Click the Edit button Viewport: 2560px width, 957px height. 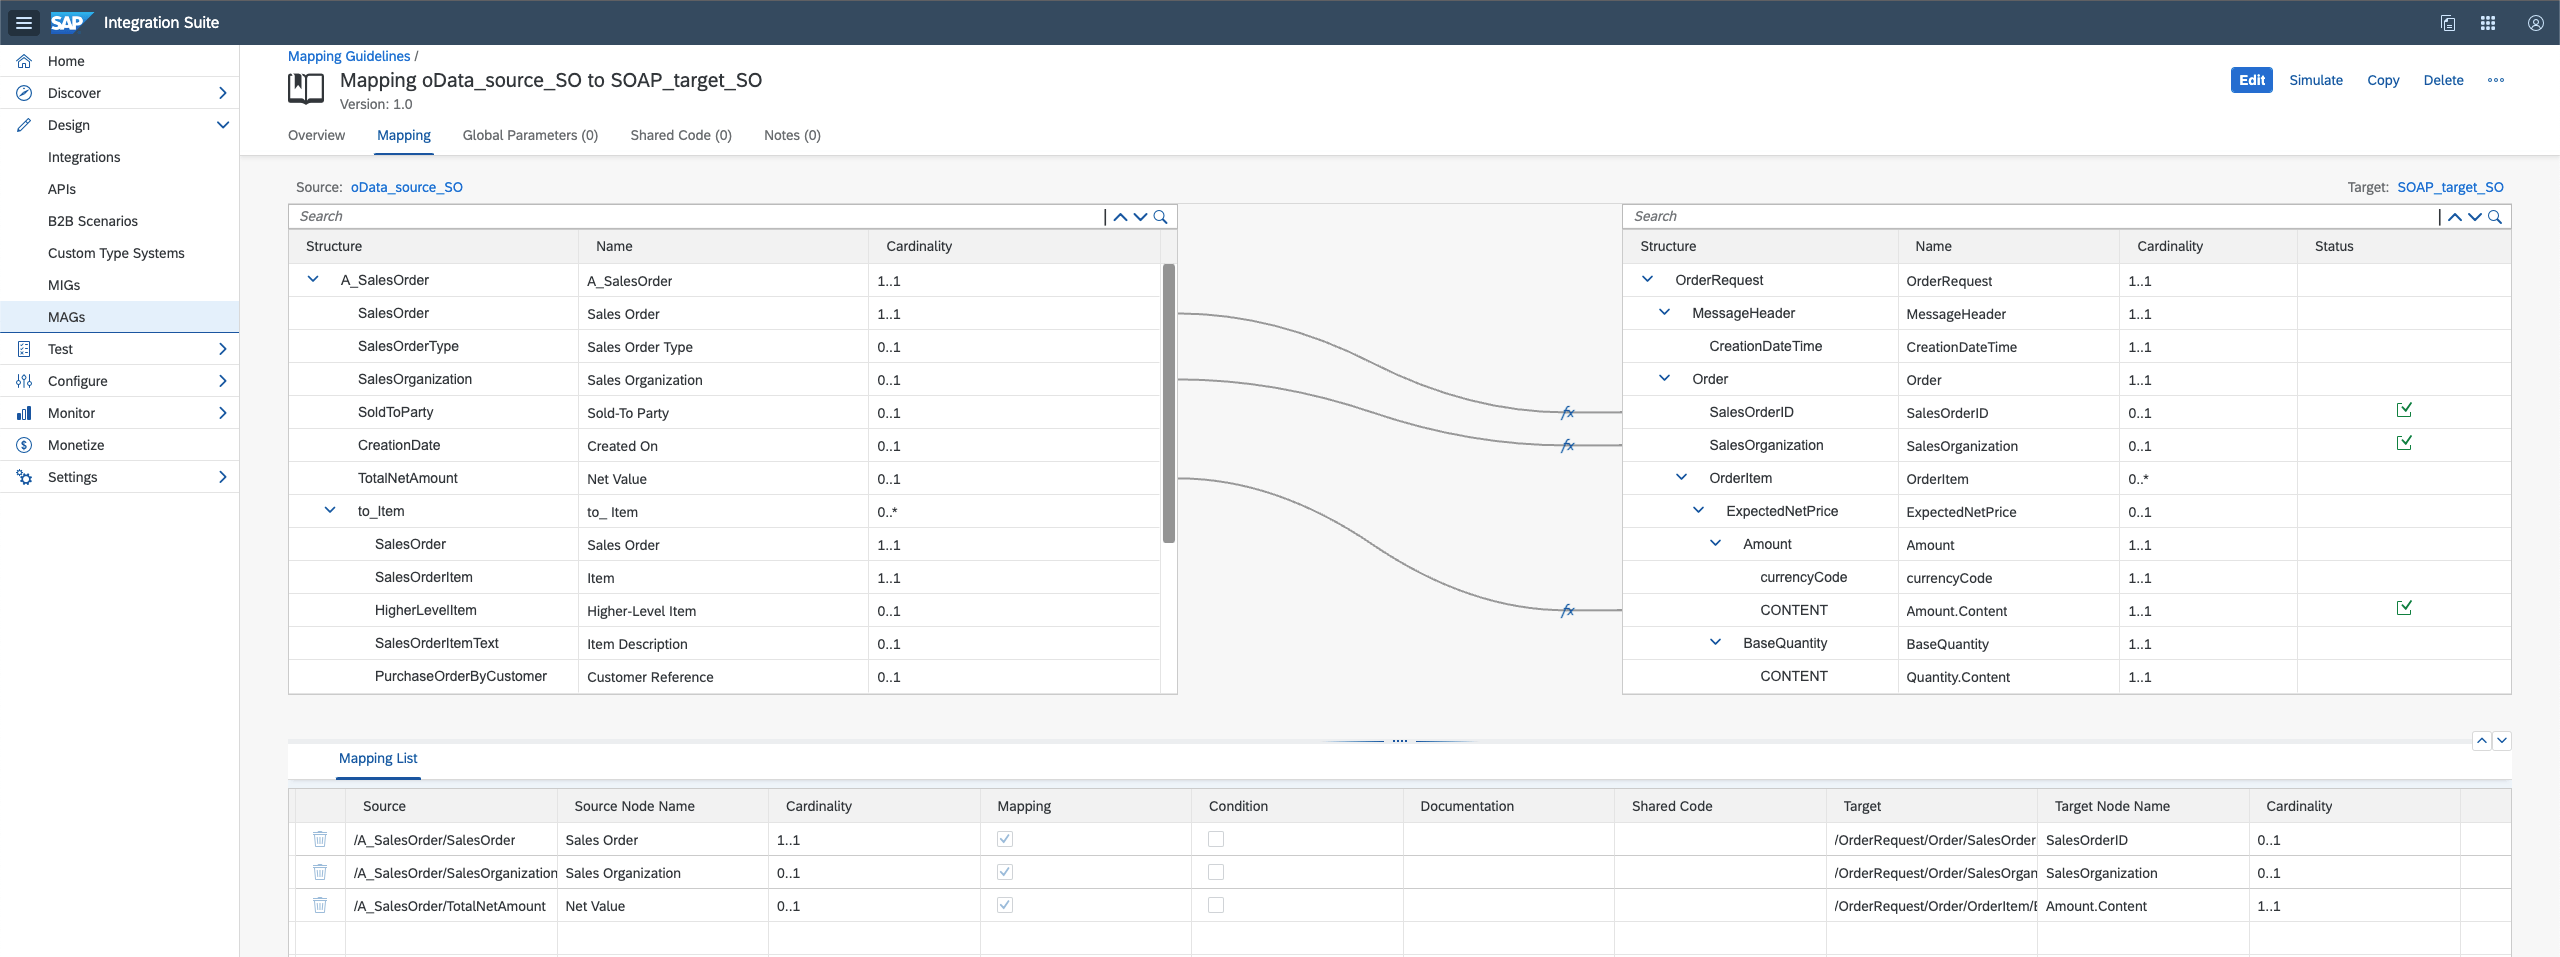tap(2252, 80)
